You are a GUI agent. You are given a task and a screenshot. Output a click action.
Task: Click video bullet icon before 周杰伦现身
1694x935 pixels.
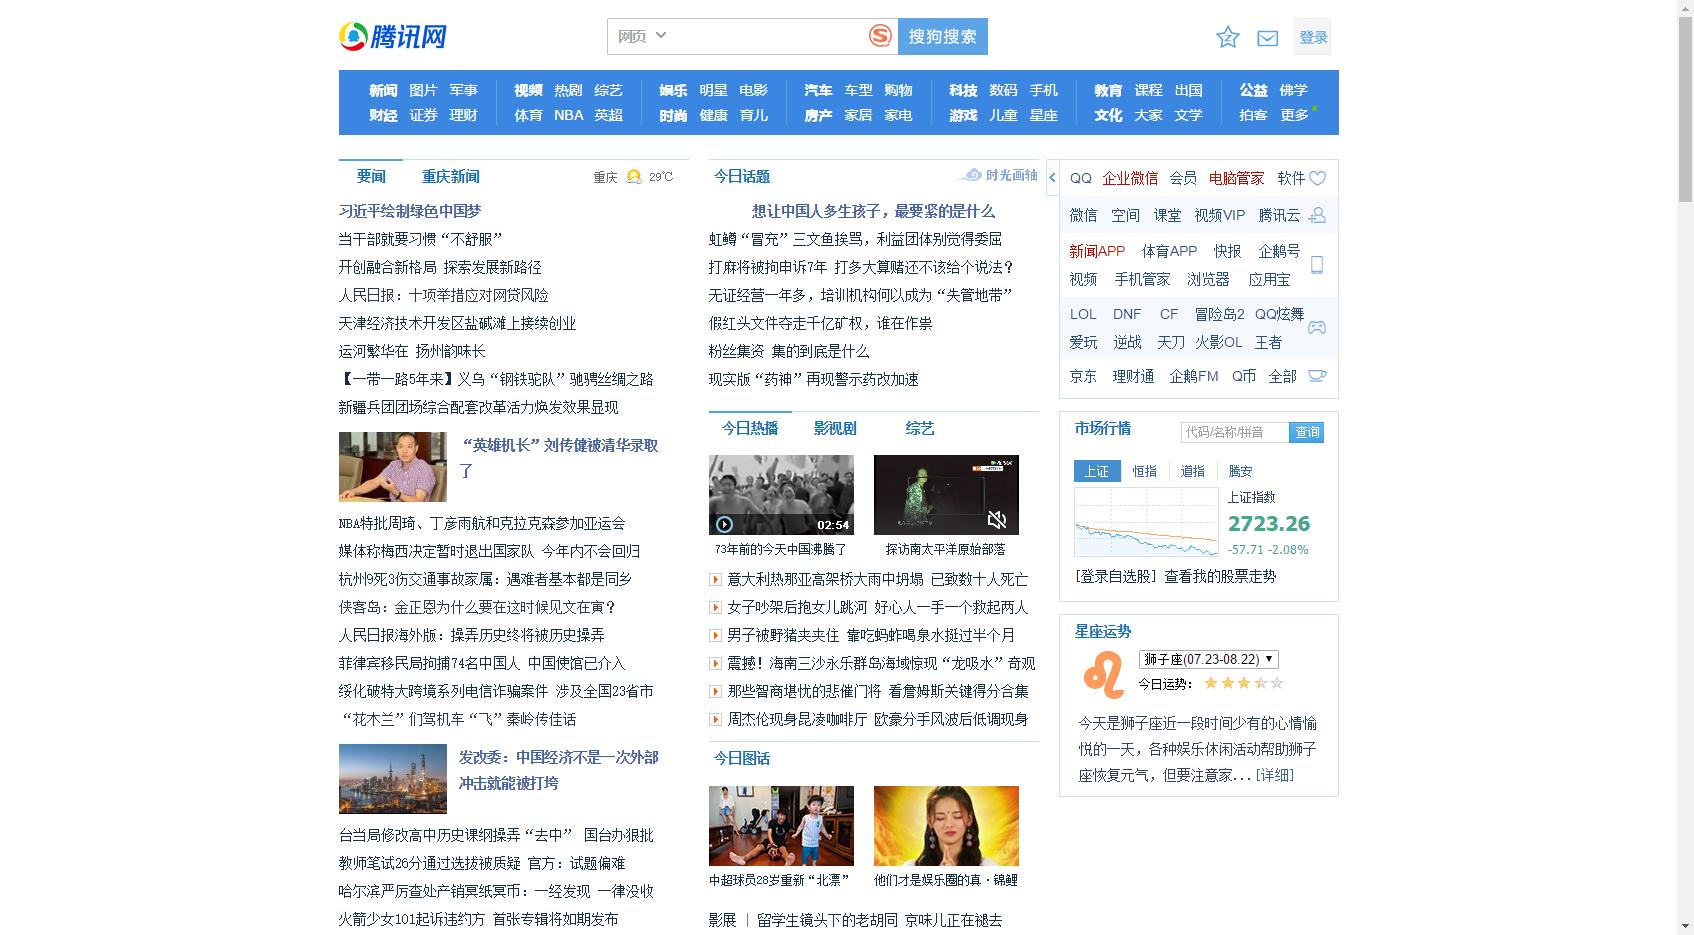(715, 719)
